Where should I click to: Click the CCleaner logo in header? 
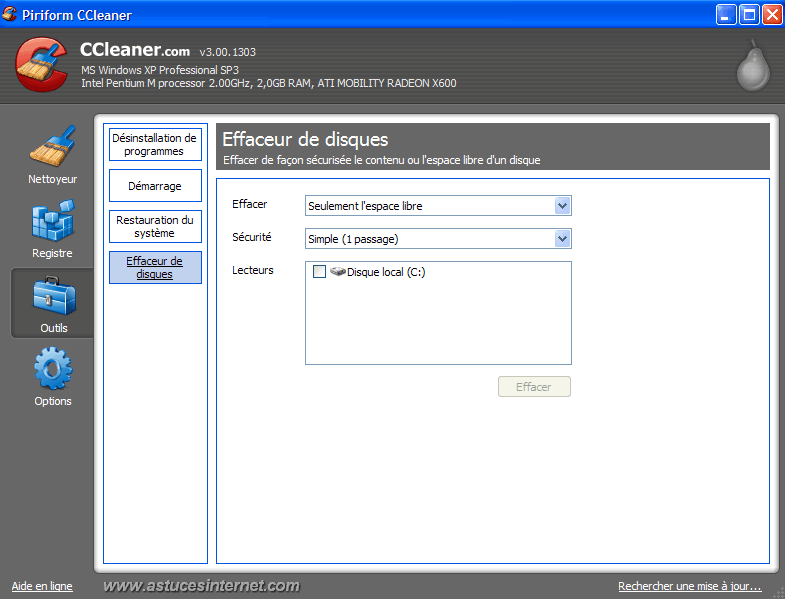click(x=42, y=64)
